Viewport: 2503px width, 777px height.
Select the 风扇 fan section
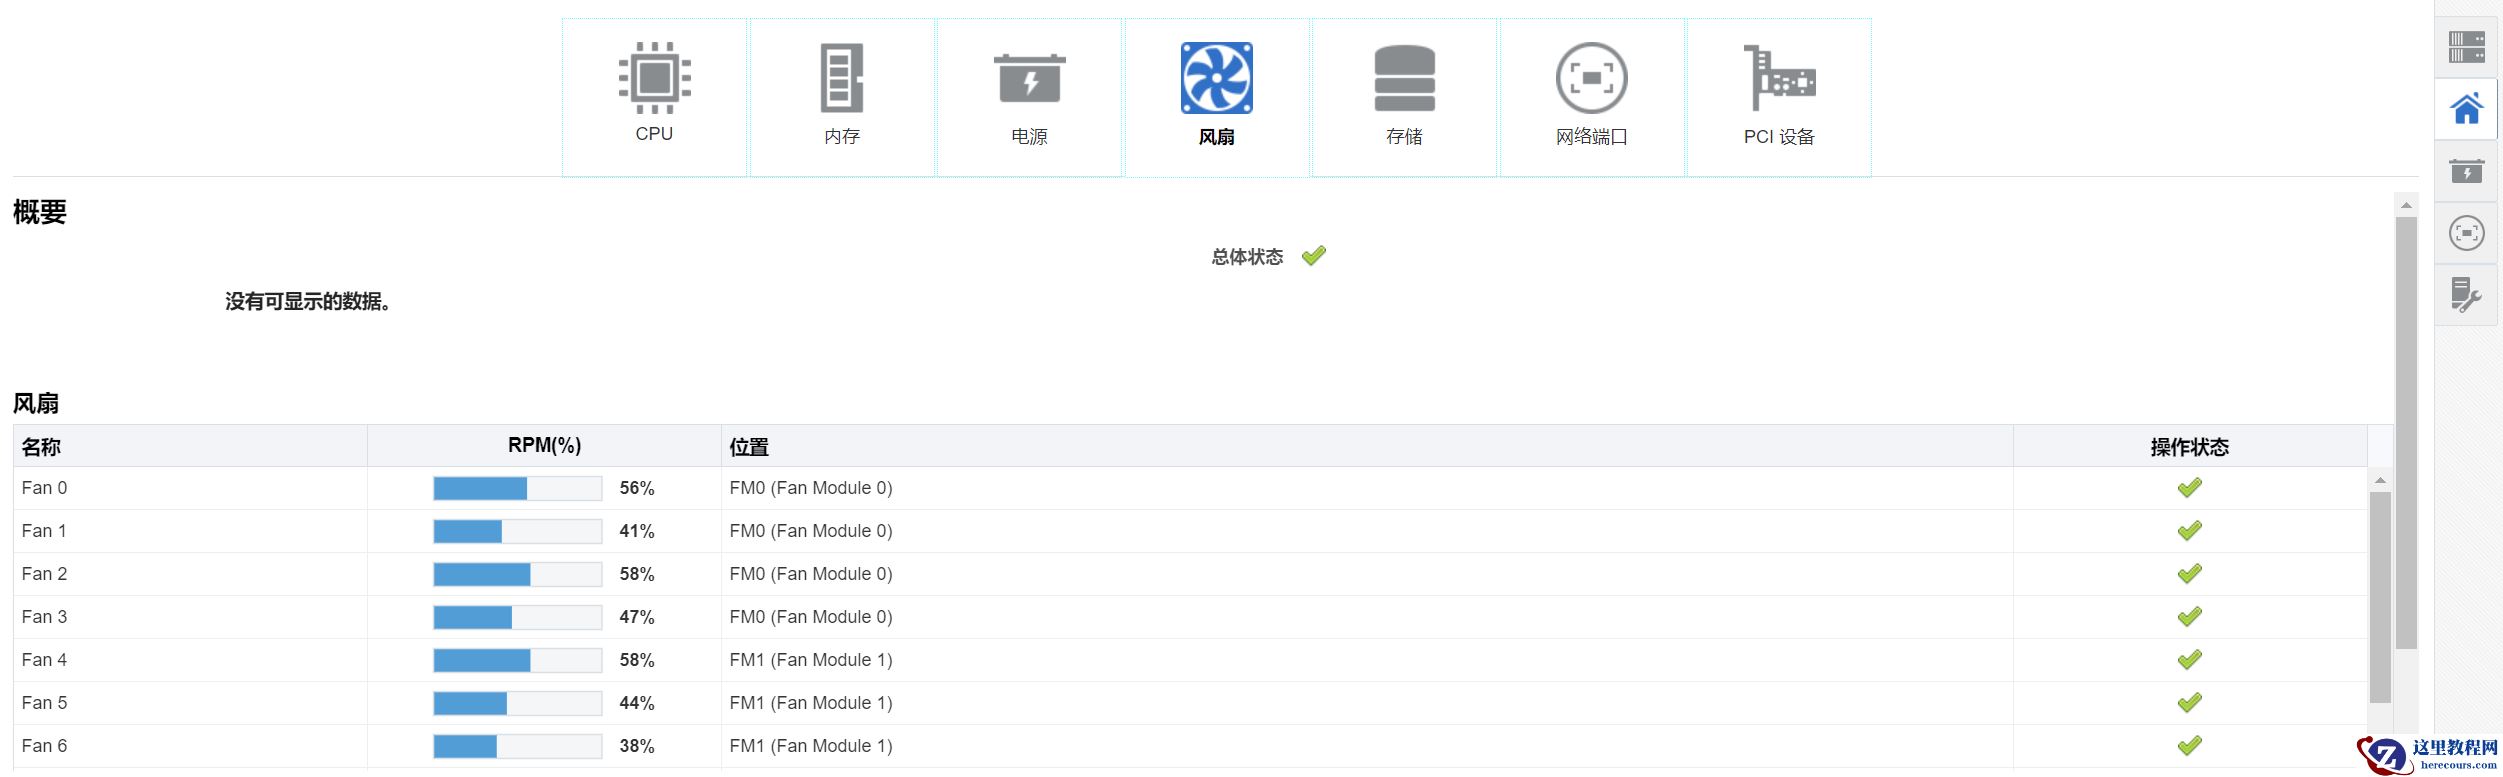(1217, 97)
